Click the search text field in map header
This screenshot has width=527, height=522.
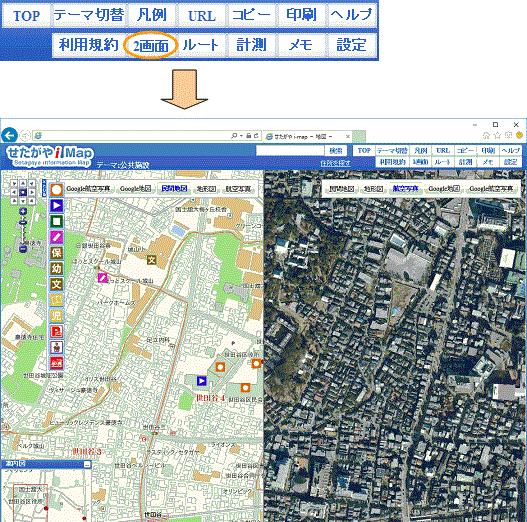click(290, 150)
